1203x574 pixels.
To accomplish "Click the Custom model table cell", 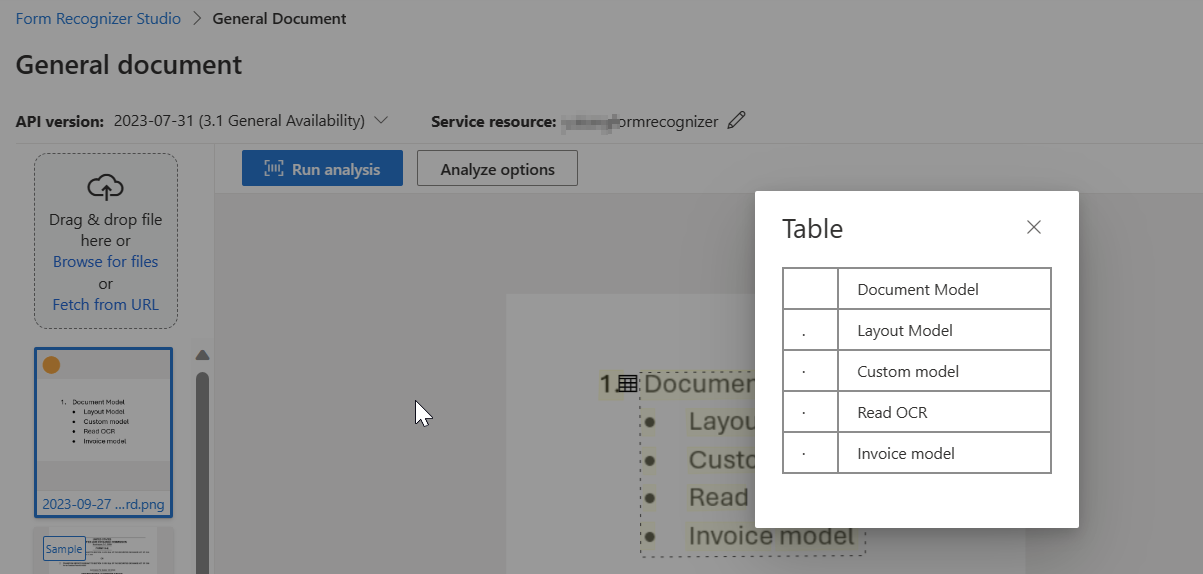I will click(x=944, y=371).
